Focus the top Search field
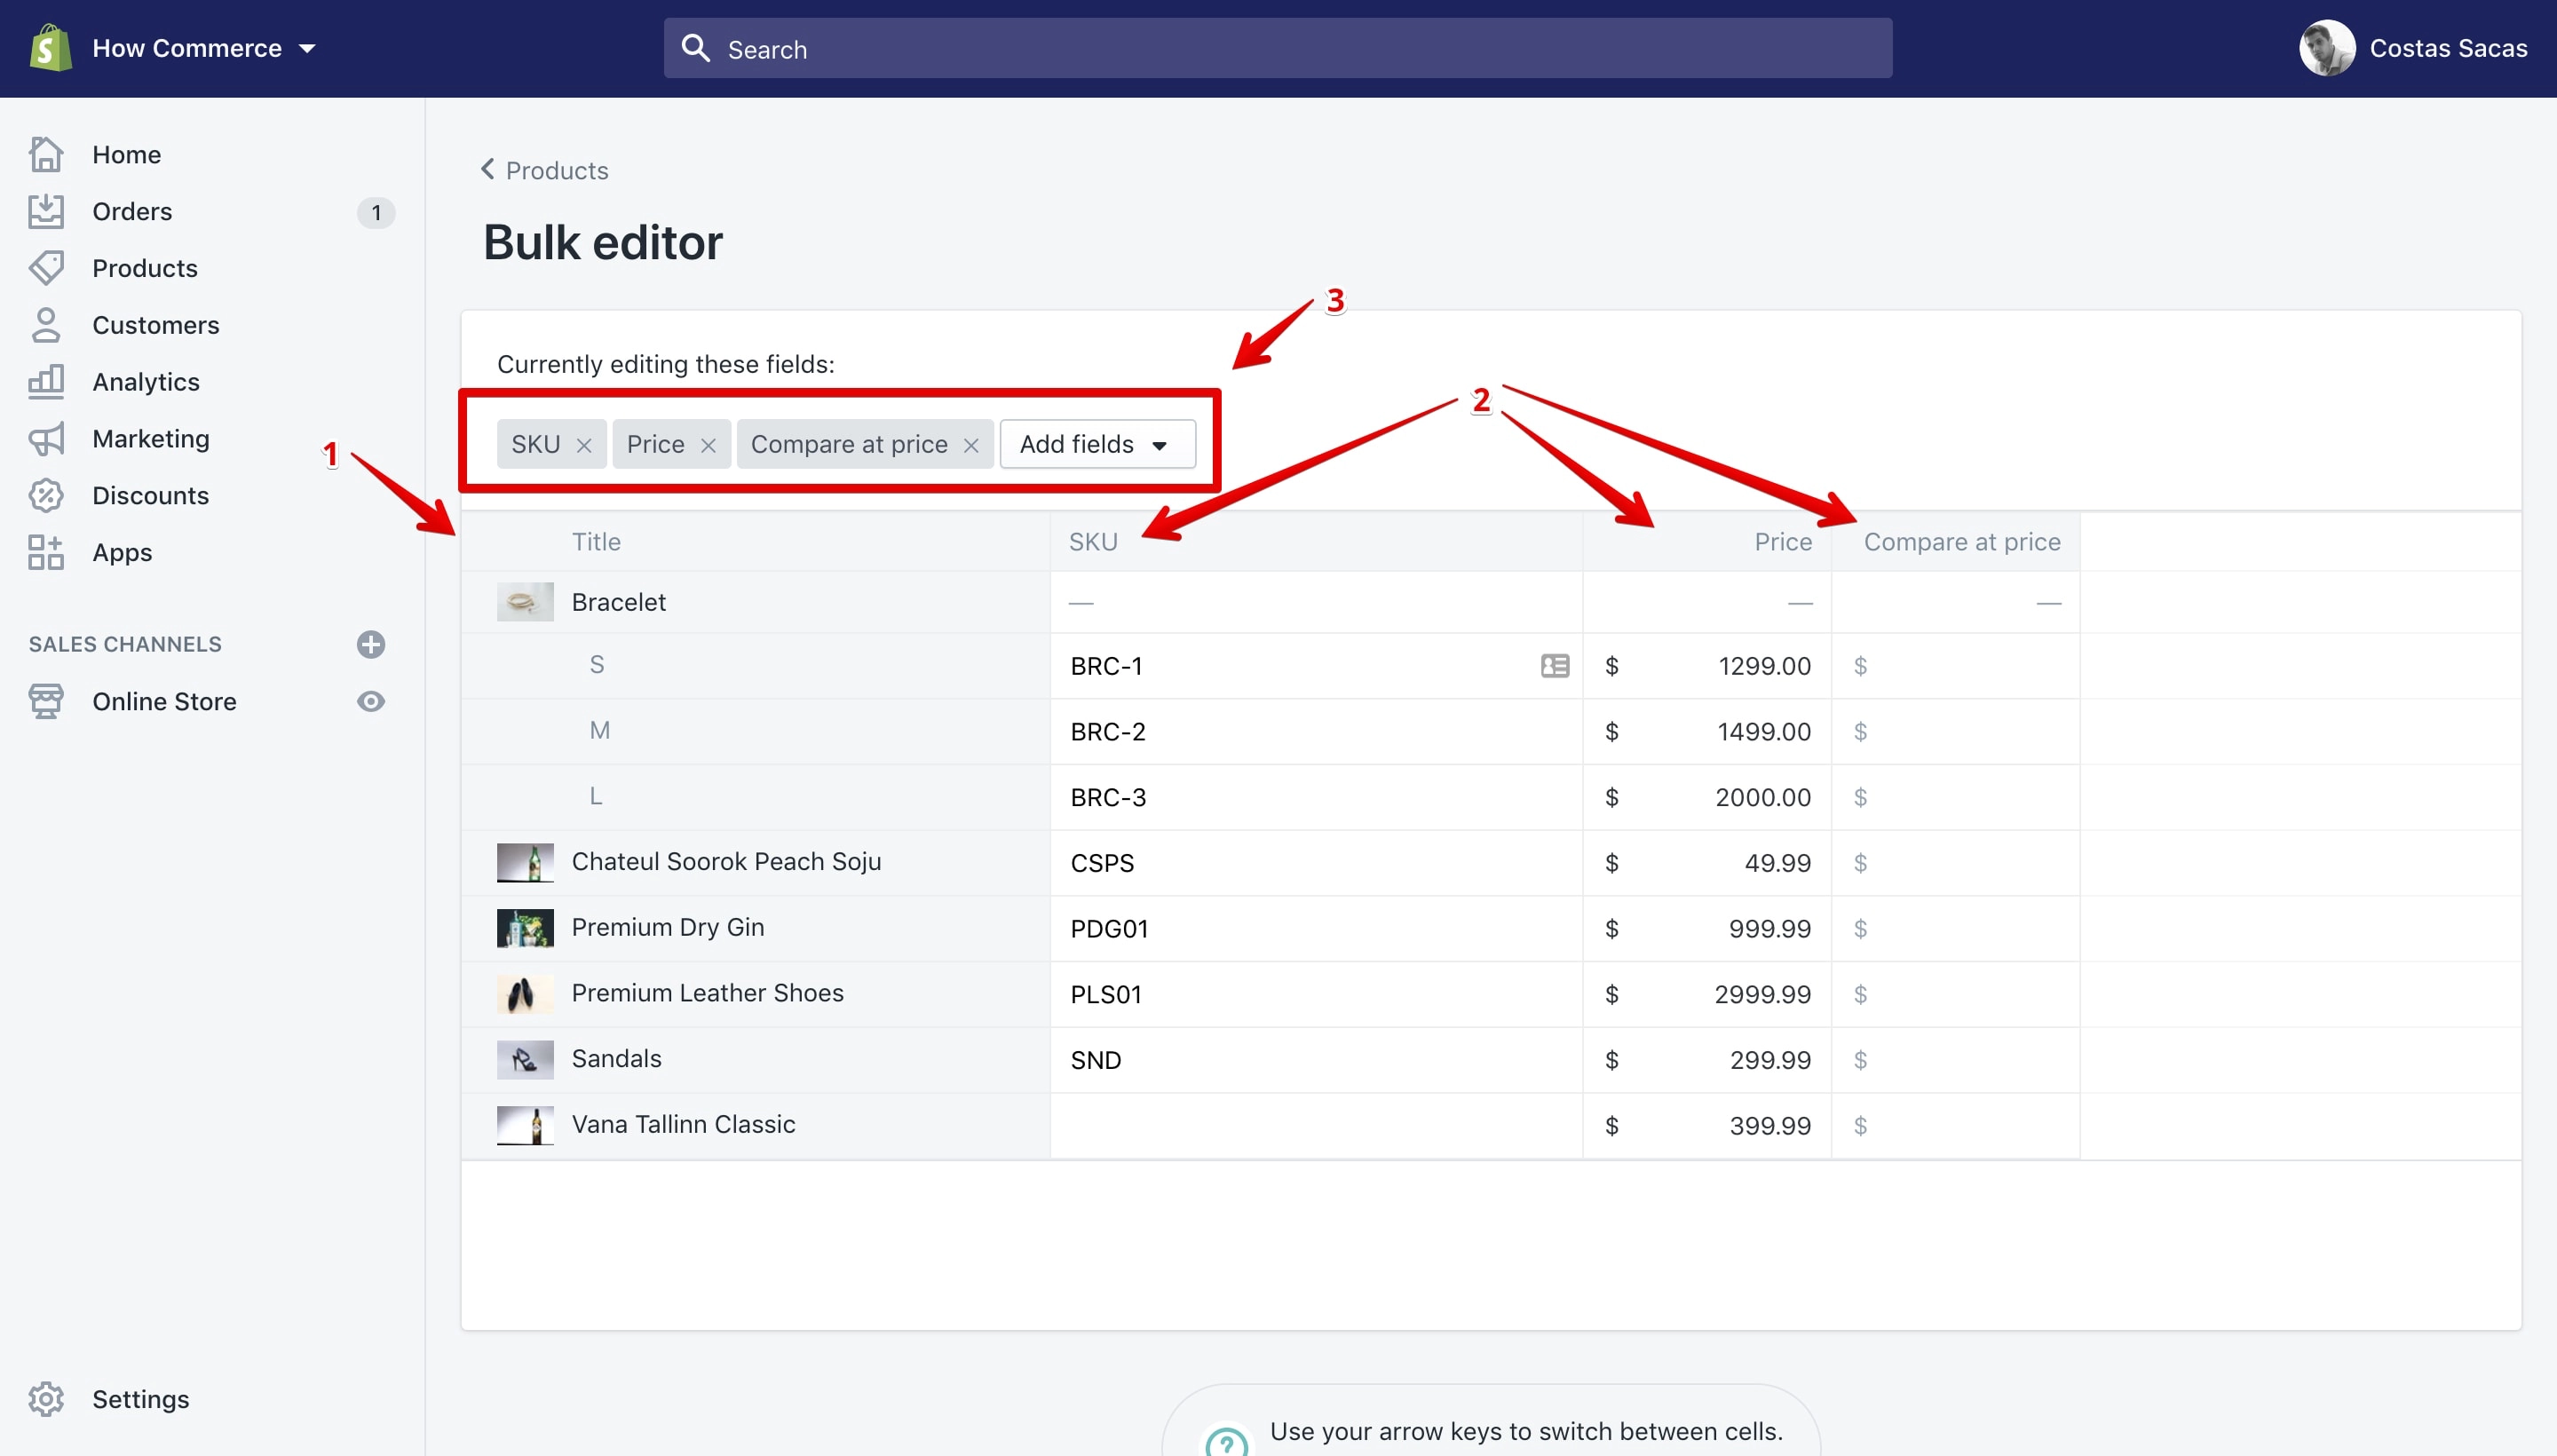This screenshot has height=1456, width=2557. 1277,48
